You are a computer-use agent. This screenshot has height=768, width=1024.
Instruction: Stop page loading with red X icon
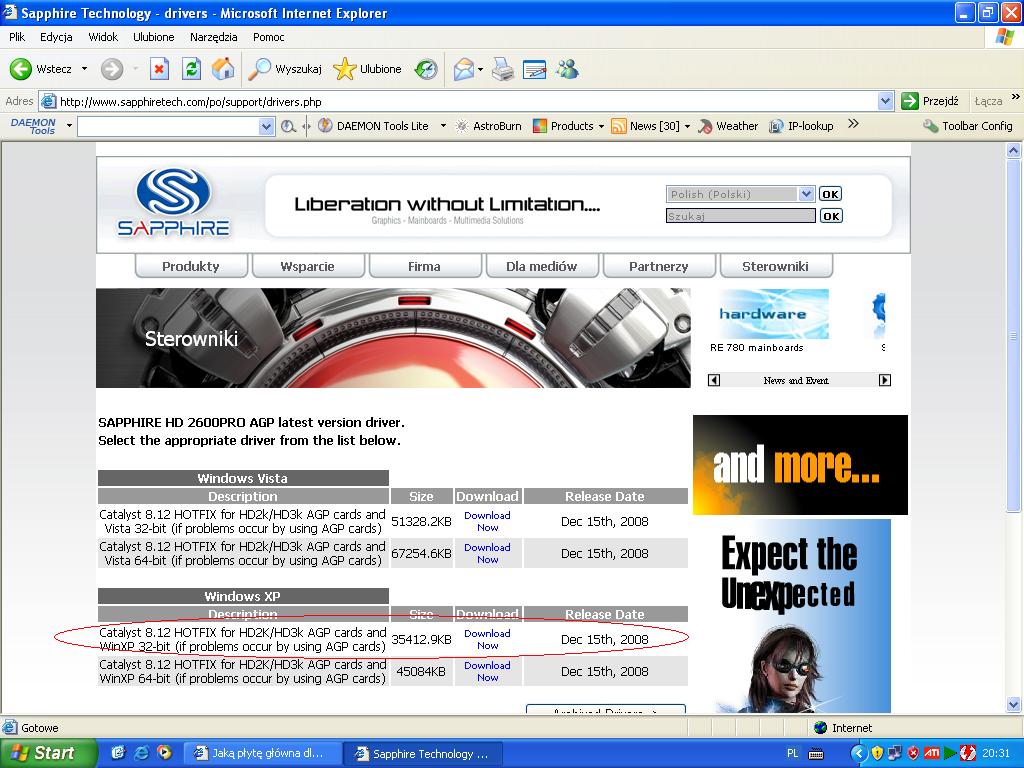point(159,69)
